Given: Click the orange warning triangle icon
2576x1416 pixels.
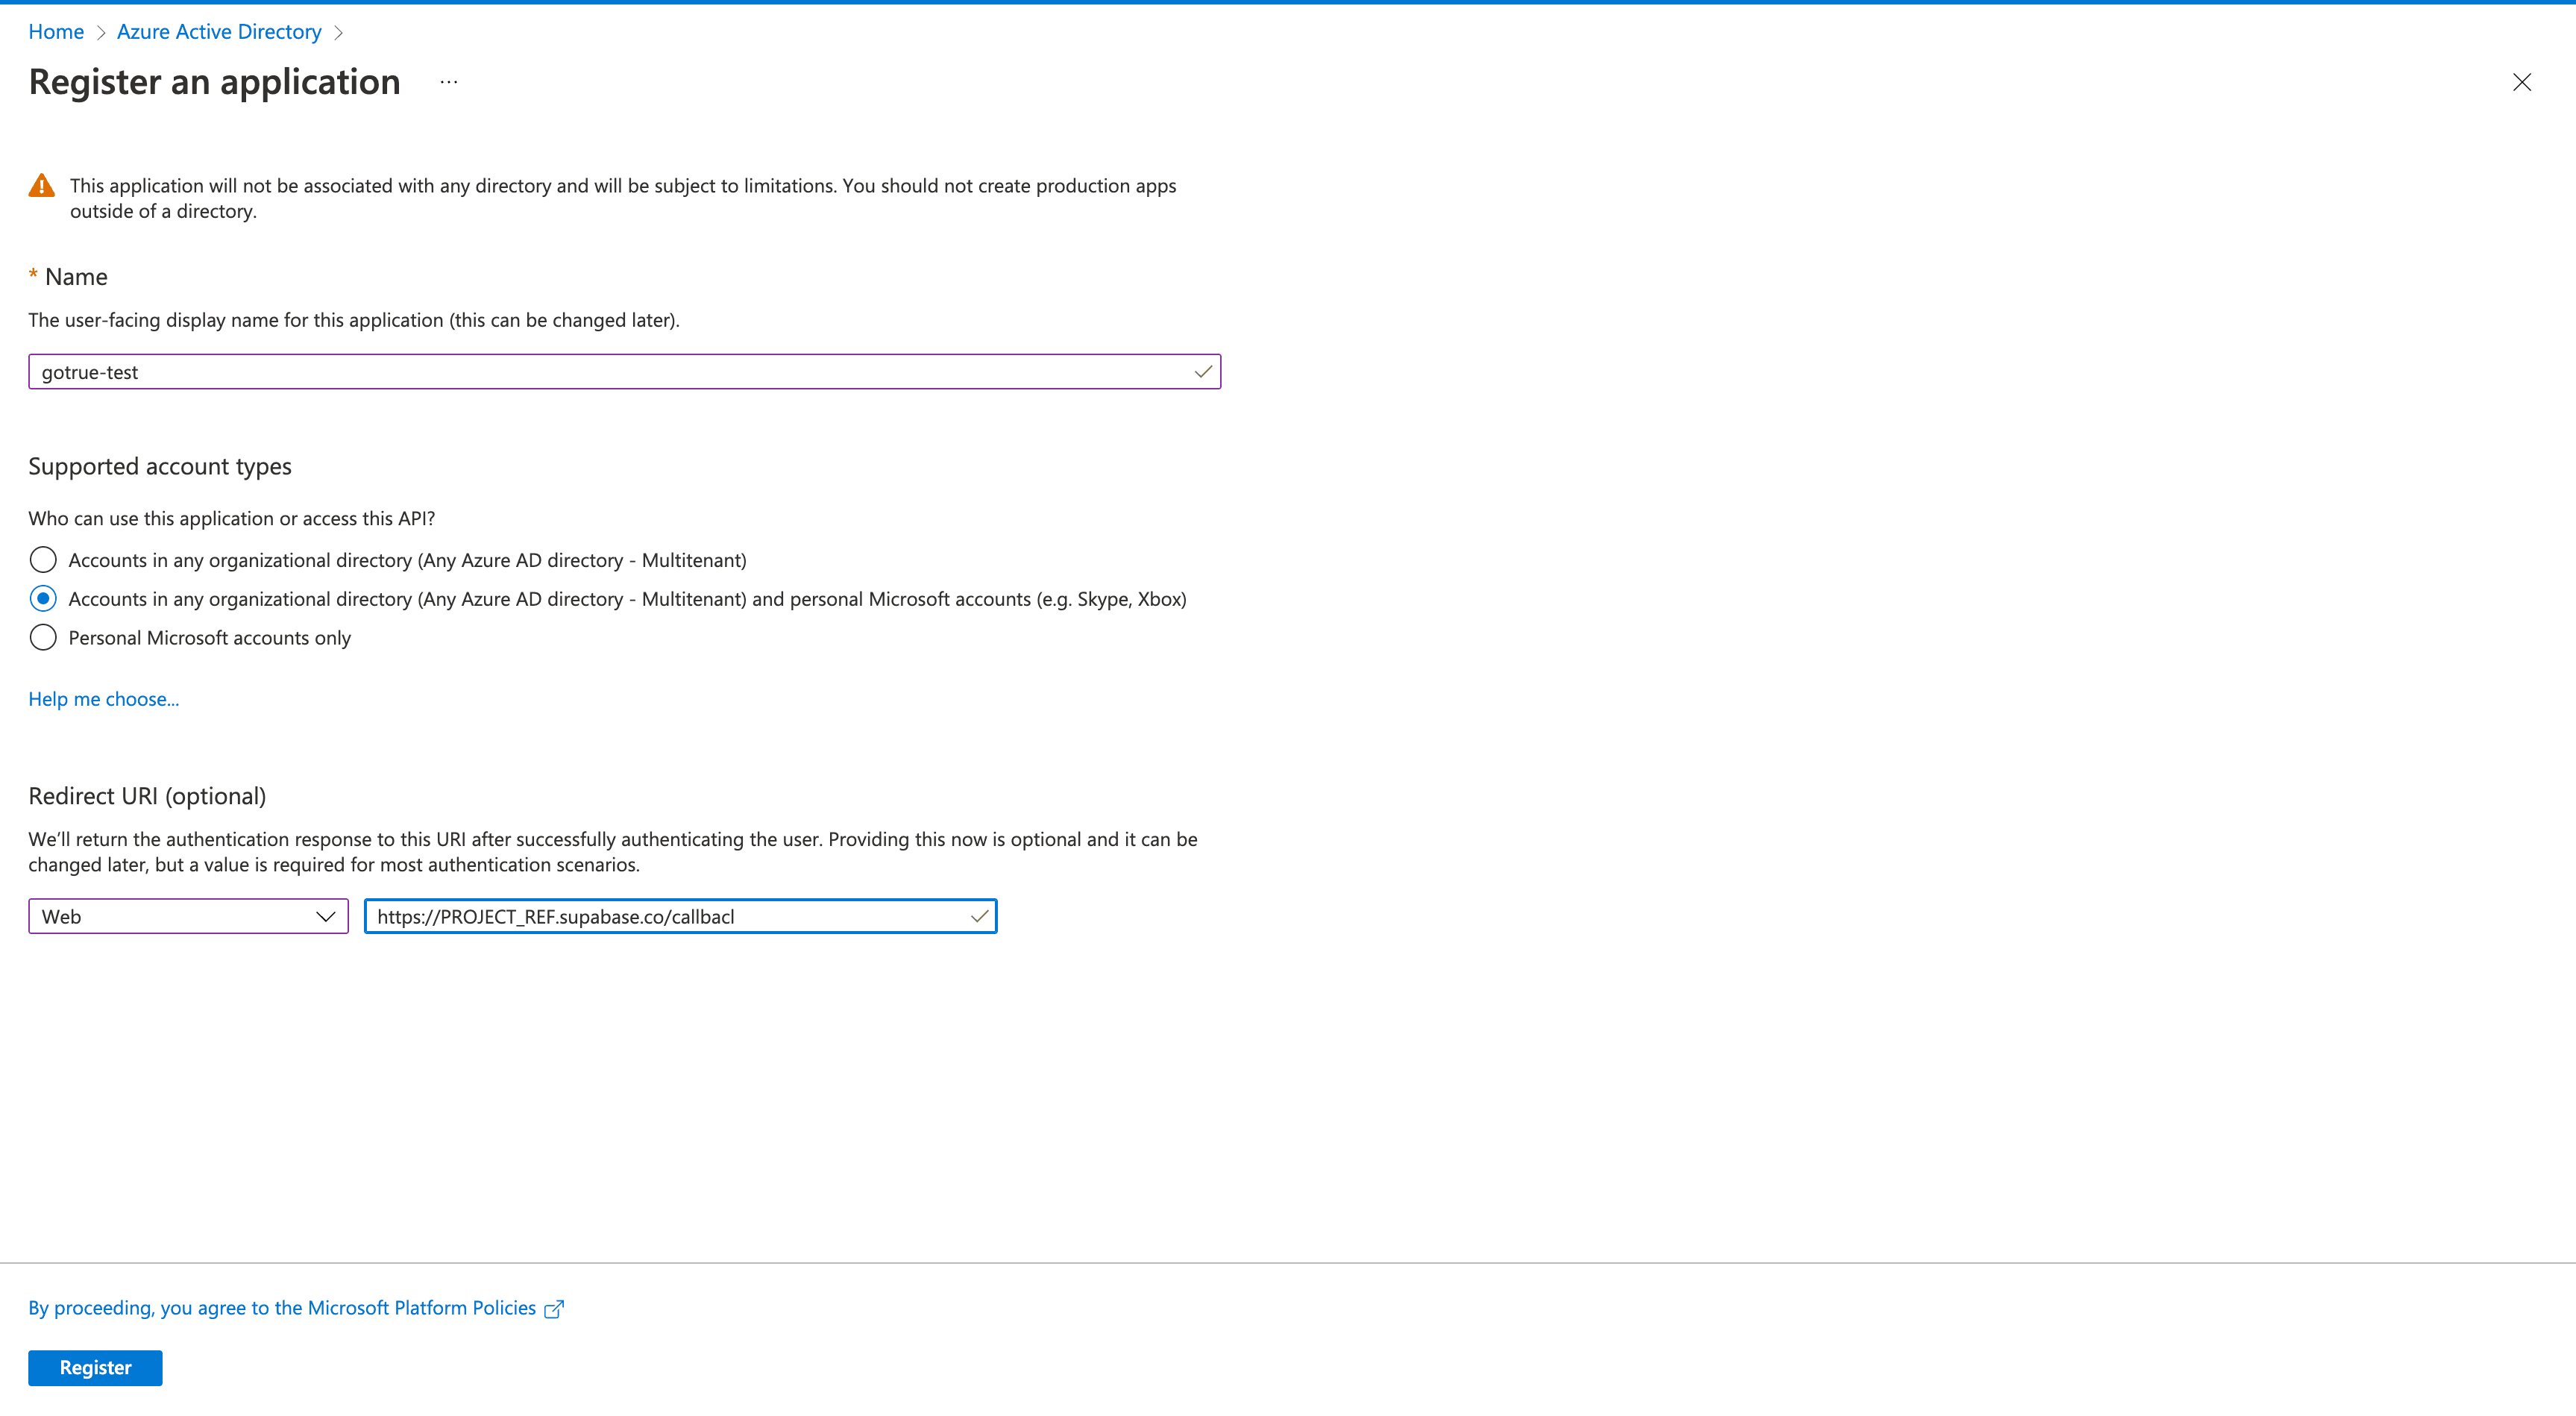Looking at the screenshot, I should 41,185.
